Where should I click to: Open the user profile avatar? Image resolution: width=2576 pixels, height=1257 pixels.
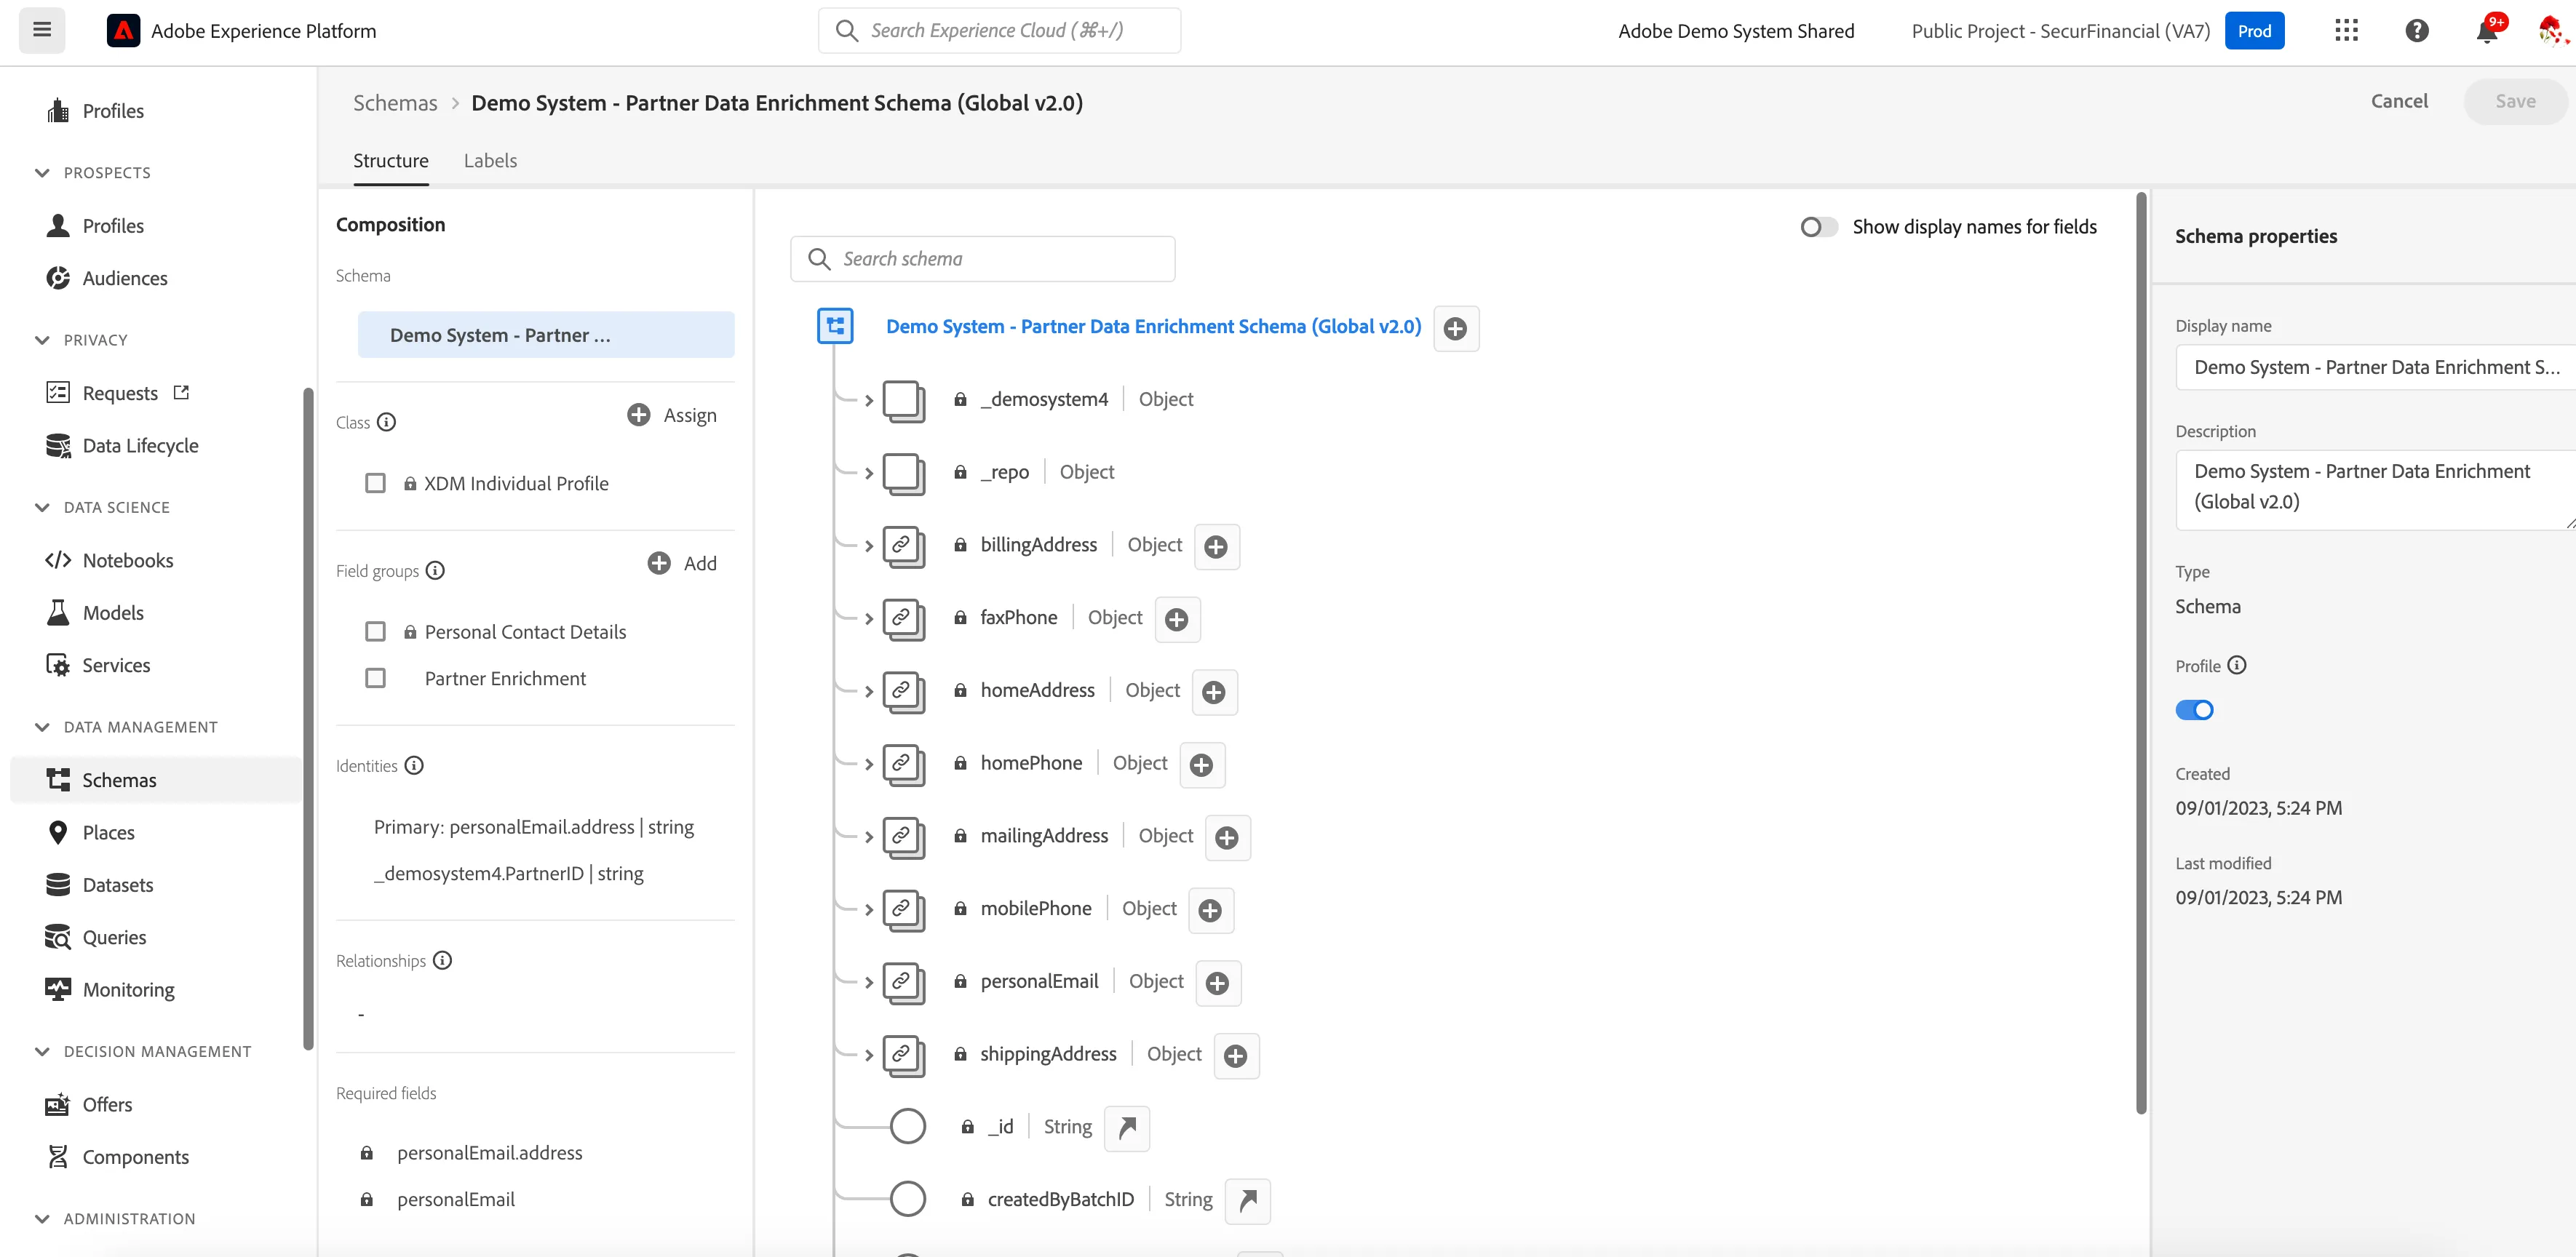(2551, 31)
